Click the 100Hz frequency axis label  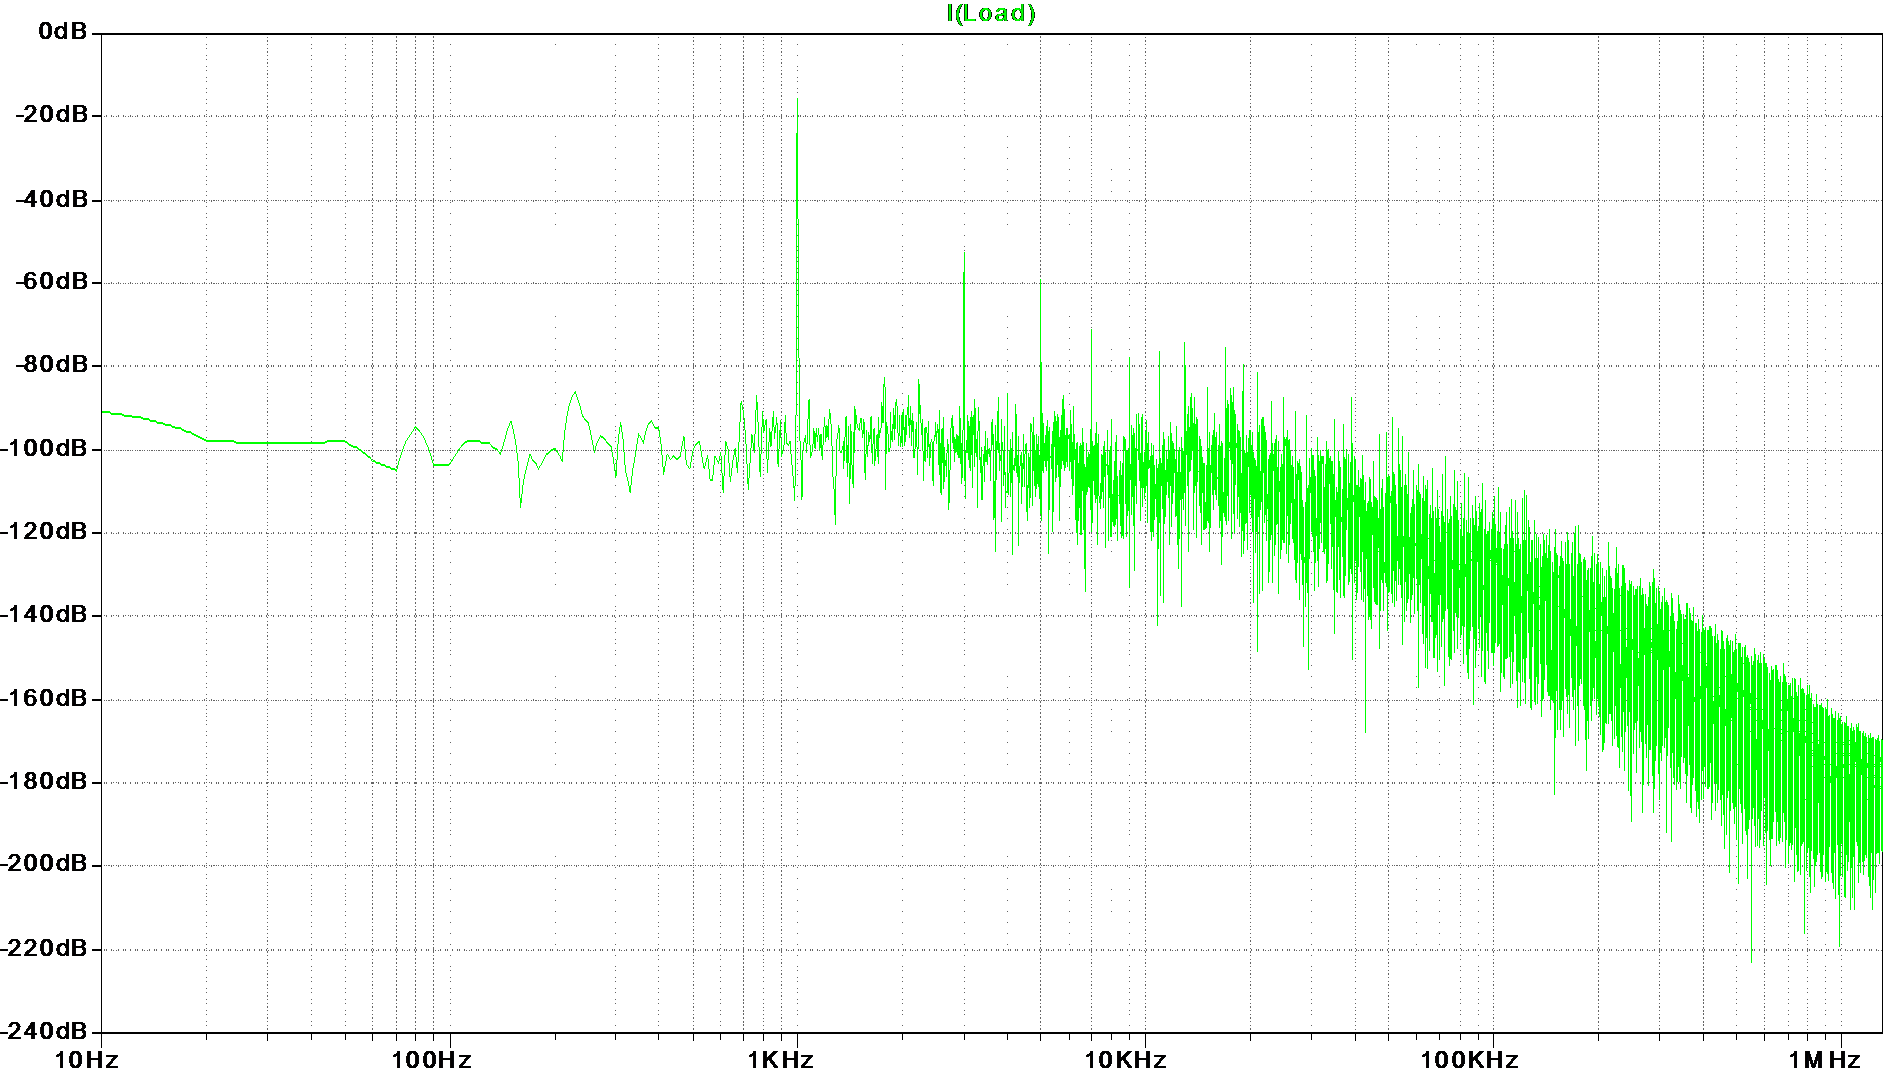(x=431, y=1060)
